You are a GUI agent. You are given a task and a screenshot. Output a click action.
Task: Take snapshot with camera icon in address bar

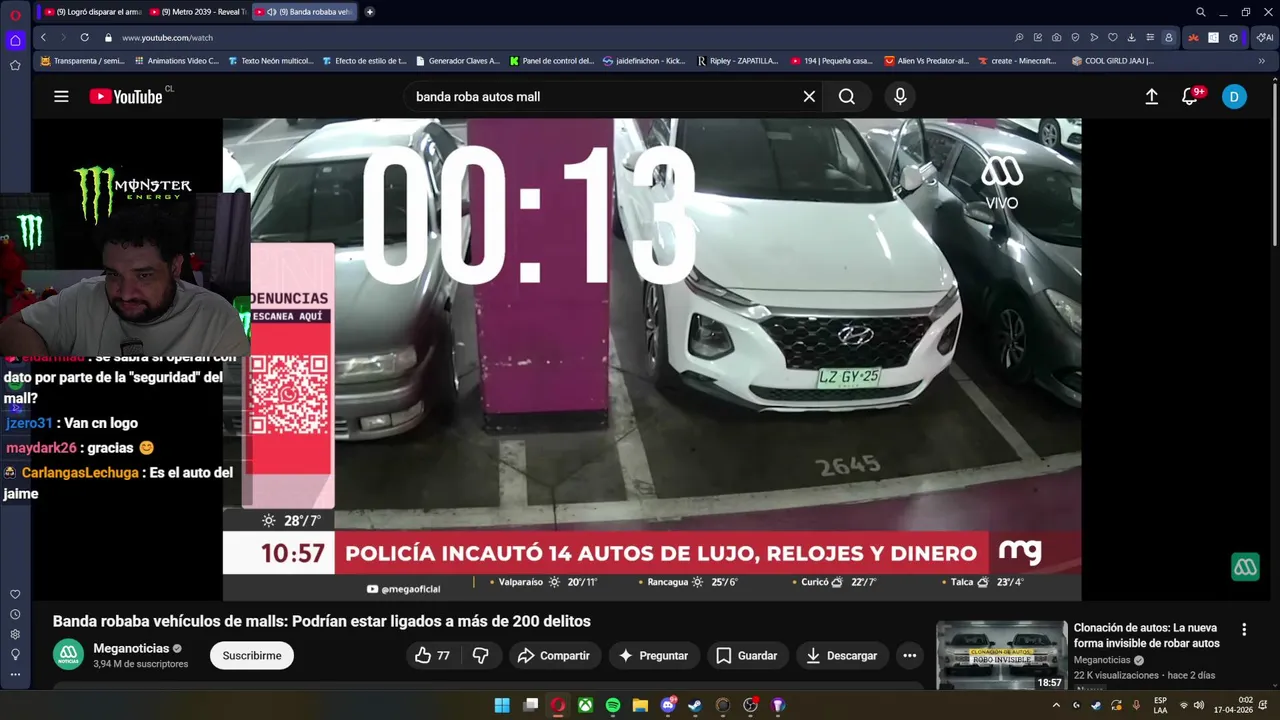(x=1057, y=37)
